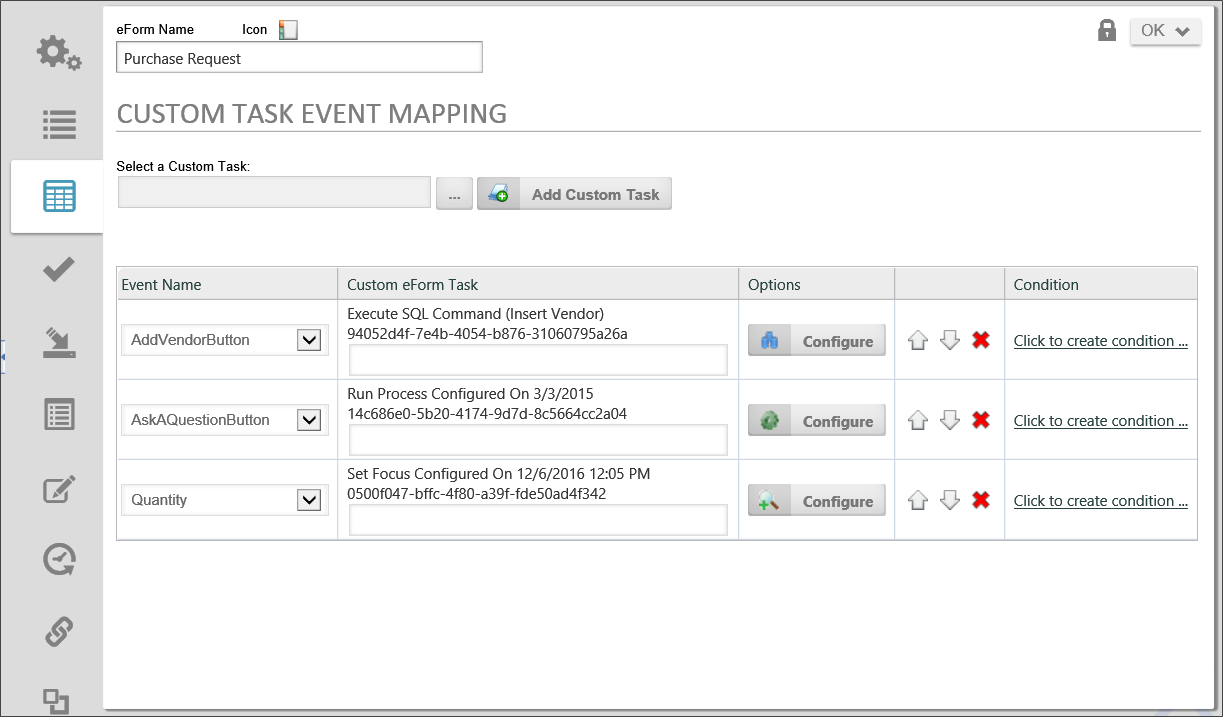Open the list view sidebar icon
Screen dimensions: 1223x717
coord(59,125)
